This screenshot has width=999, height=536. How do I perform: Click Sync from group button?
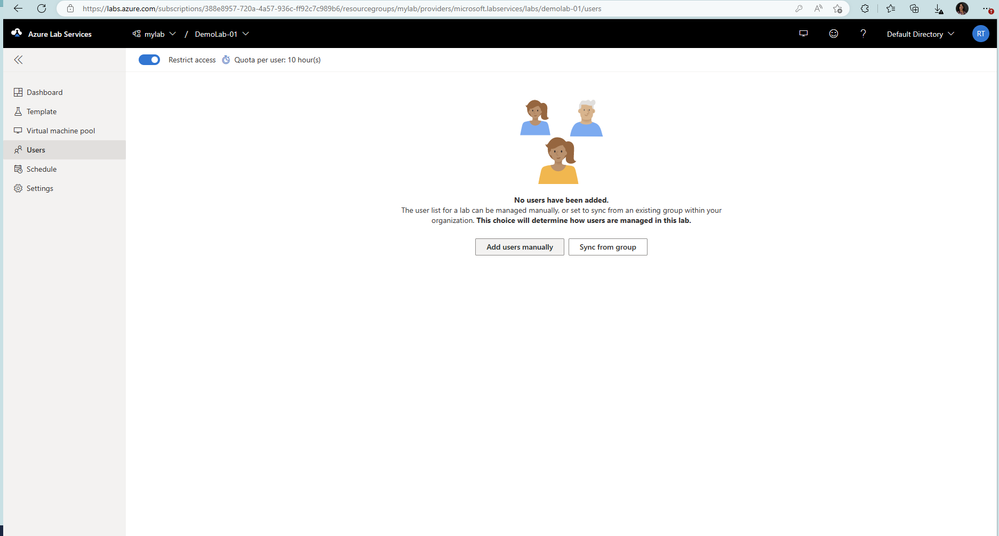click(x=608, y=247)
